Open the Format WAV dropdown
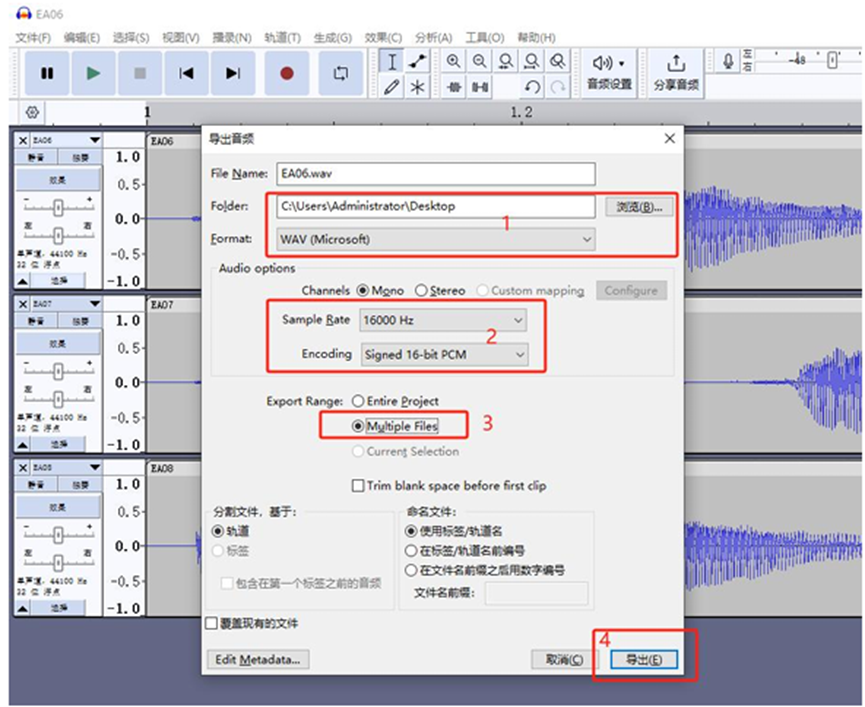Image resolution: width=865 pixels, height=707 pixels. point(435,239)
